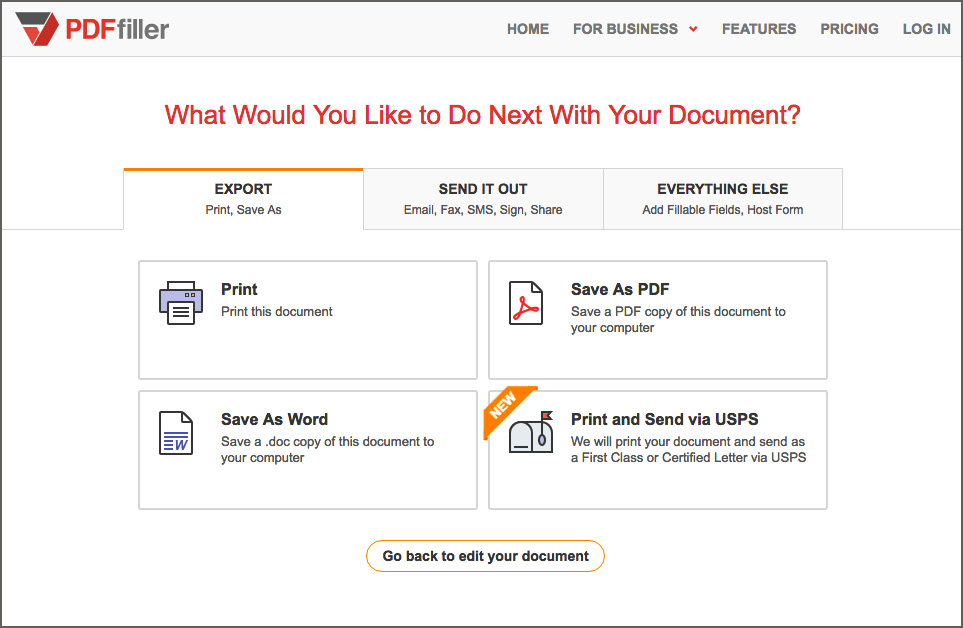The width and height of the screenshot is (963, 628).
Task: Select the EXPORT tab
Action: [243, 199]
